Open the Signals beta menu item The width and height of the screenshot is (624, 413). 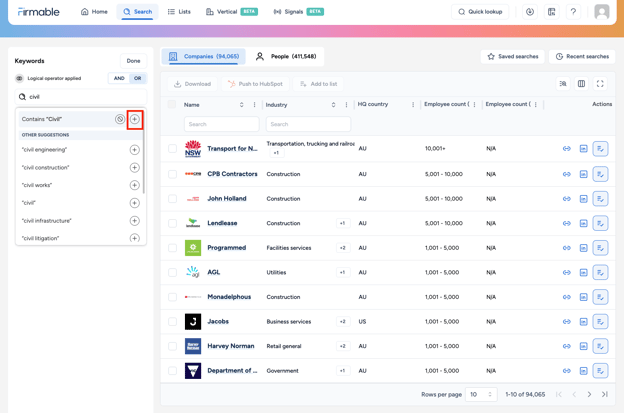(x=298, y=12)
